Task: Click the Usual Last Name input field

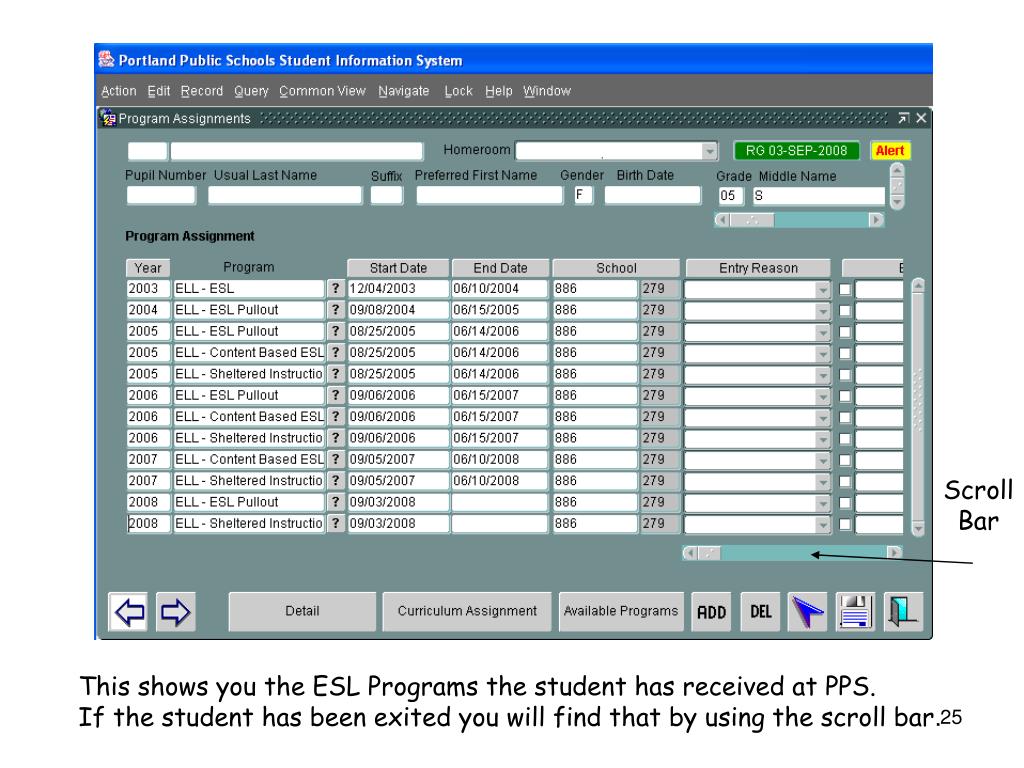Action: 285,195
